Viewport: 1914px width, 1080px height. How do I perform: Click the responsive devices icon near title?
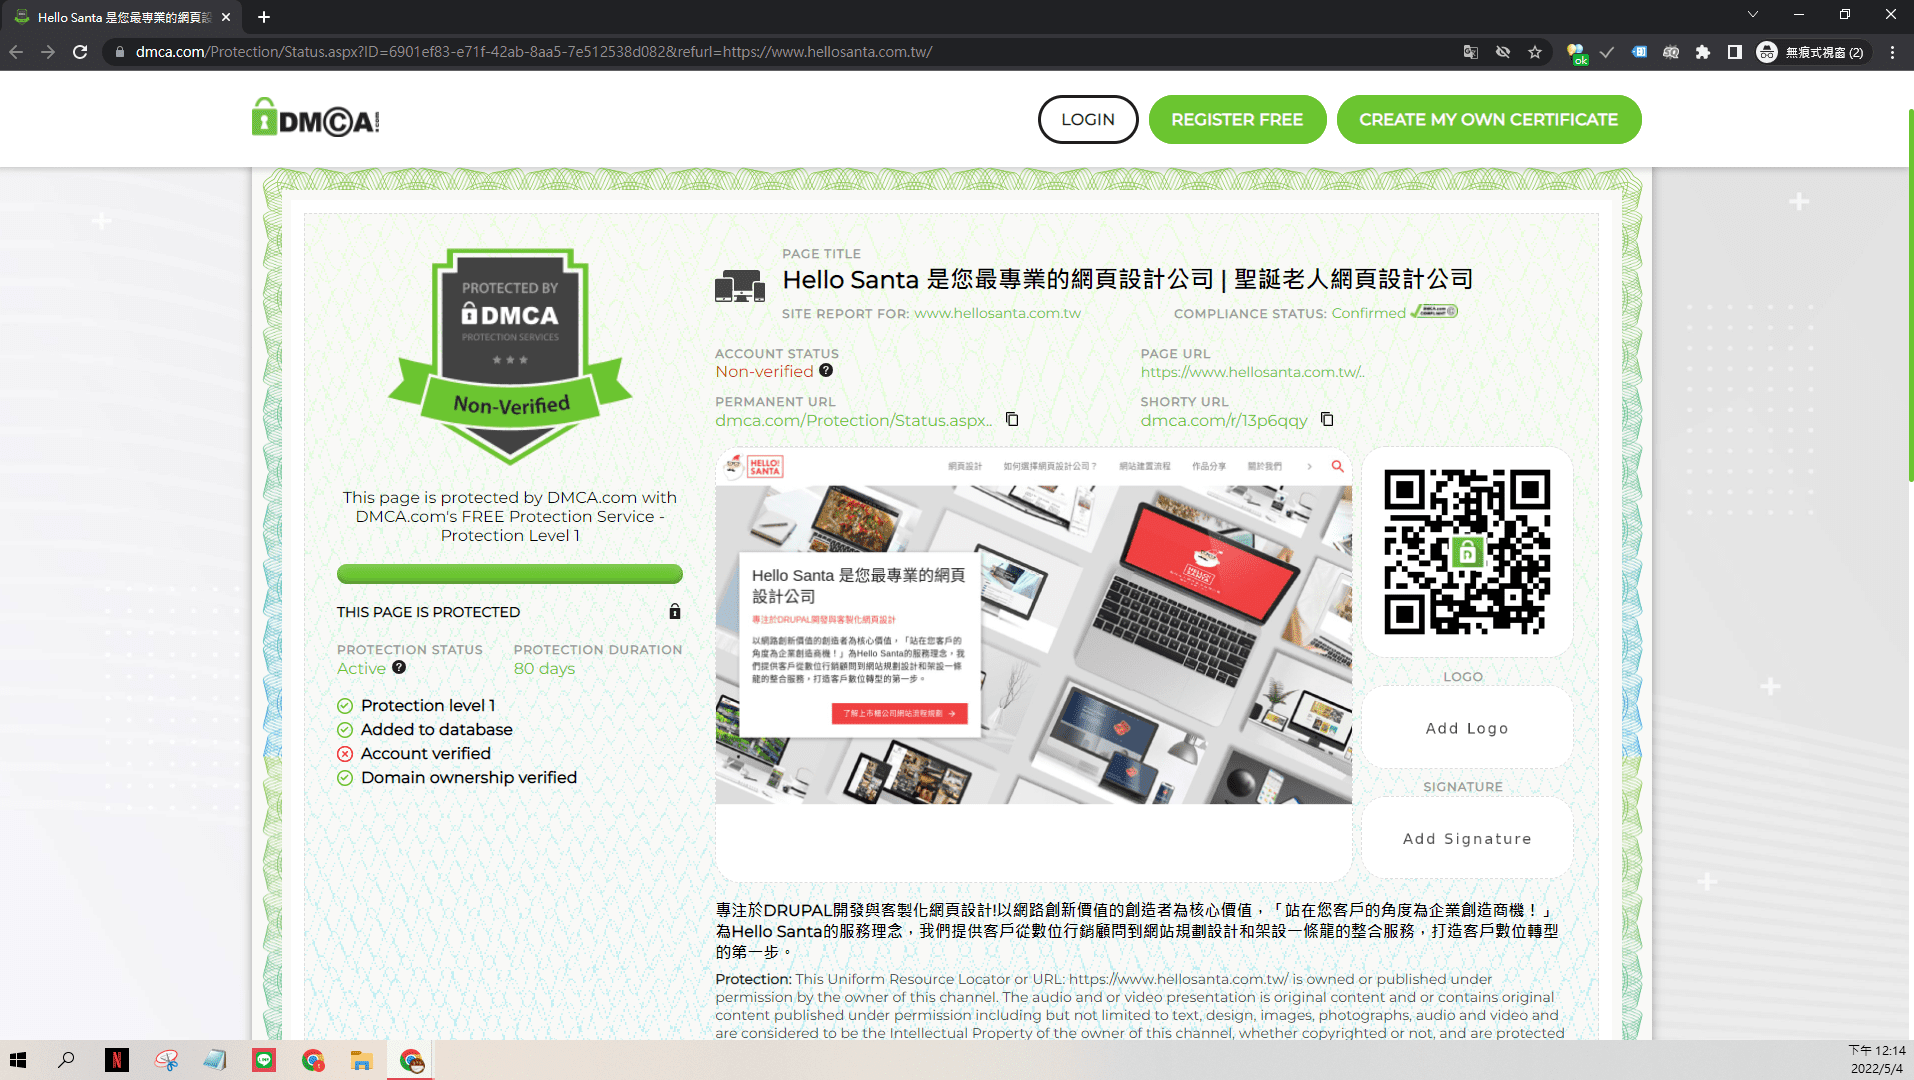740,286
